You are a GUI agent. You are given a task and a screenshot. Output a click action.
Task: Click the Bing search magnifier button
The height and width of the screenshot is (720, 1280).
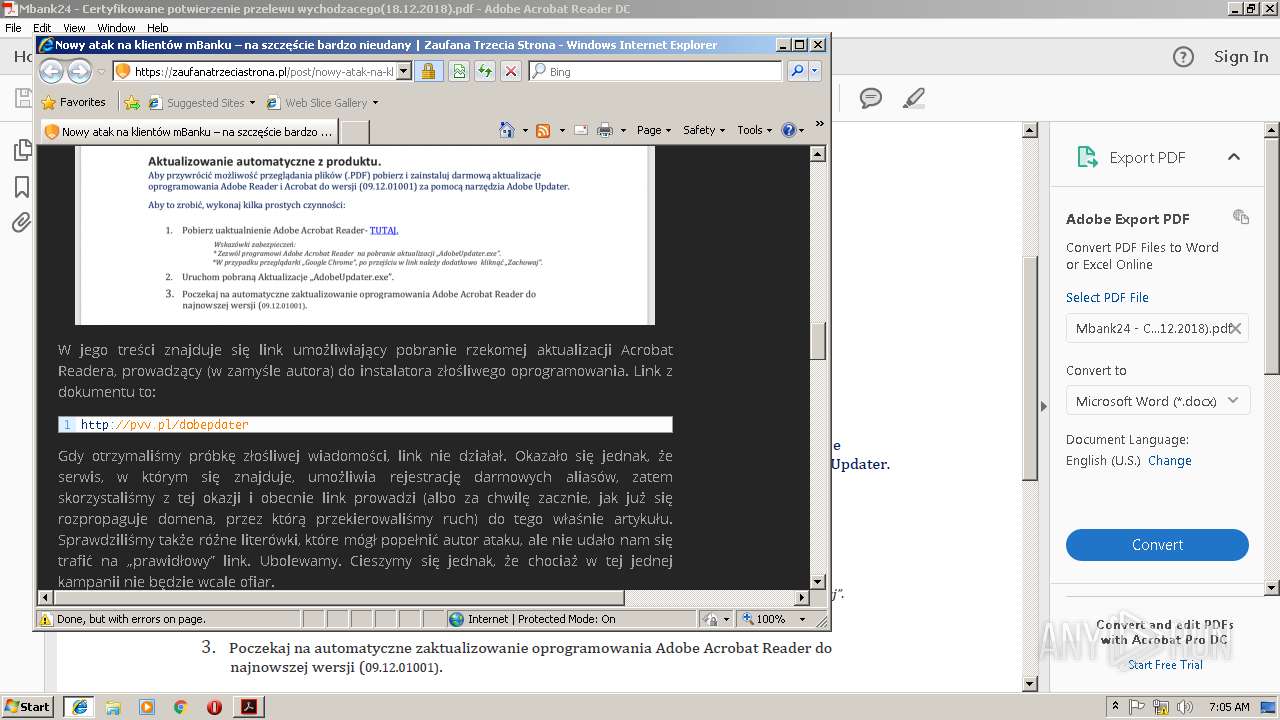tap(797, 71)
